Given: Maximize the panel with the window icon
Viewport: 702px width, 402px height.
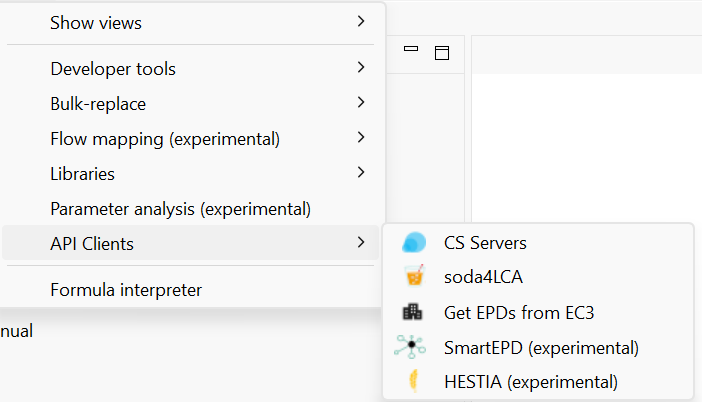Looking at the screenshot, I should tap(442, 53).
